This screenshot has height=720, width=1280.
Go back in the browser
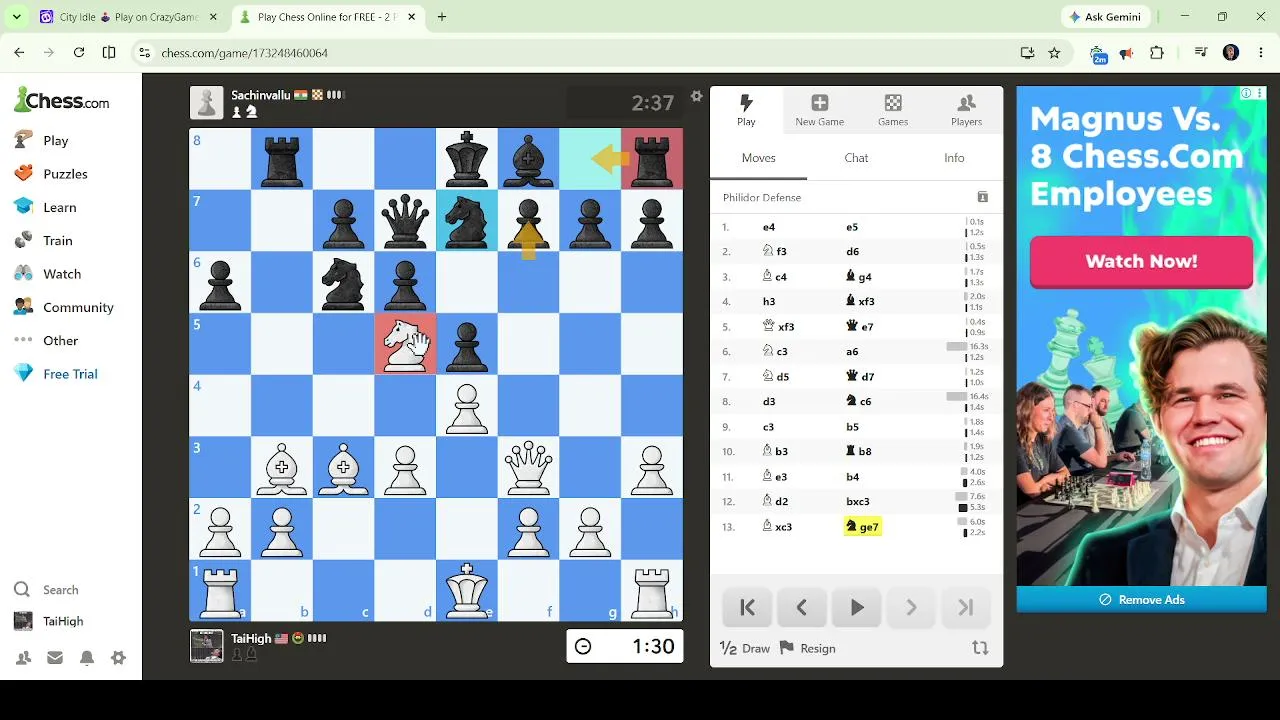tap(19, 53)
